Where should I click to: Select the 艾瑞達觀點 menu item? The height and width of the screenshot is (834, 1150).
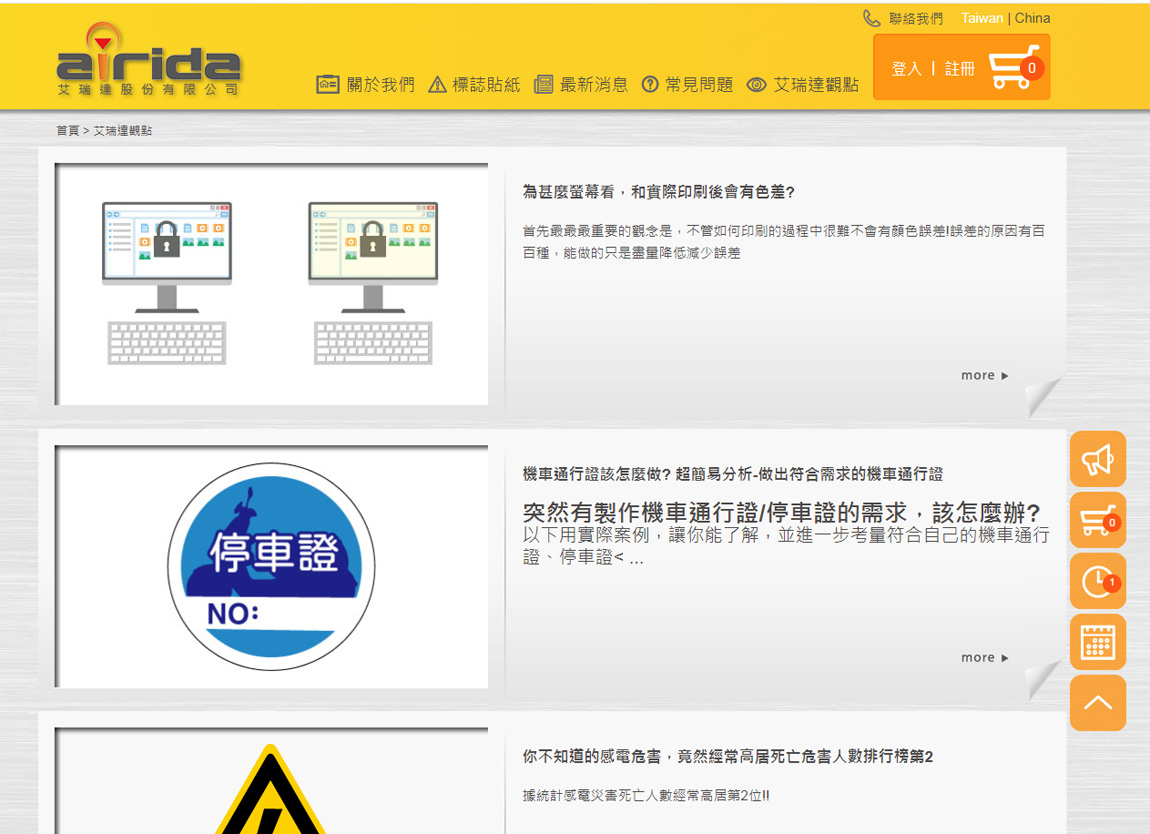click(803, 85)
